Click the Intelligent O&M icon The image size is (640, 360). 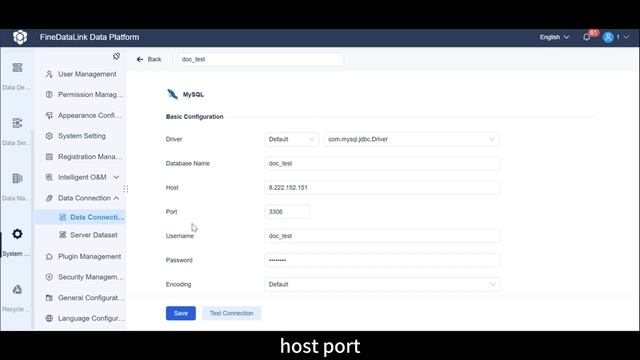point(49,177)
